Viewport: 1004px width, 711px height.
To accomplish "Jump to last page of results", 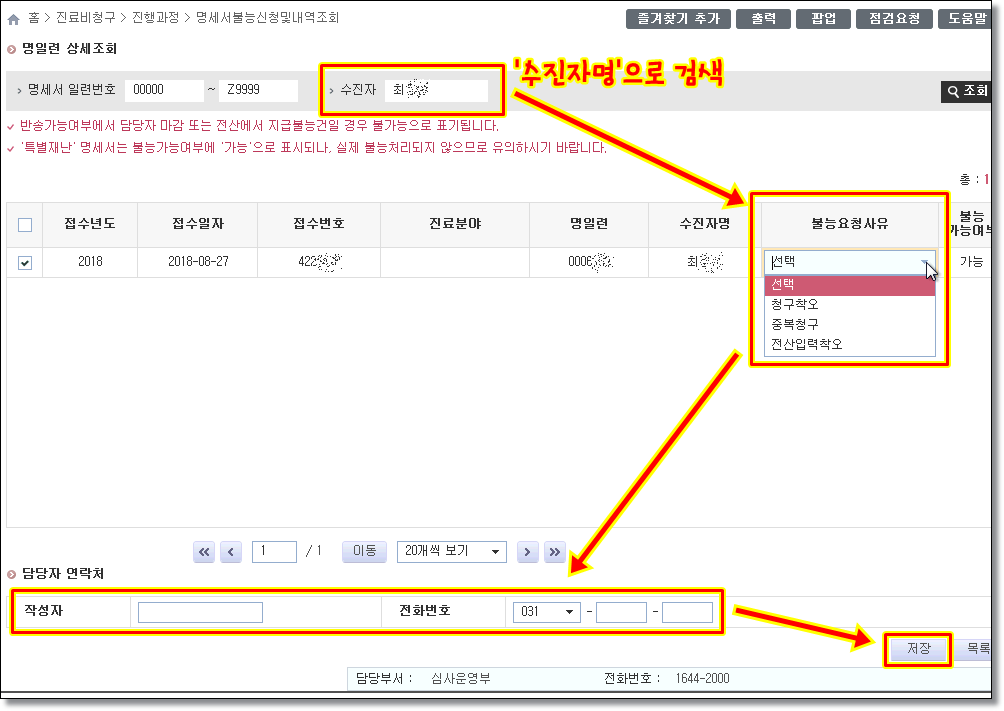I will [x=554, y=551].
